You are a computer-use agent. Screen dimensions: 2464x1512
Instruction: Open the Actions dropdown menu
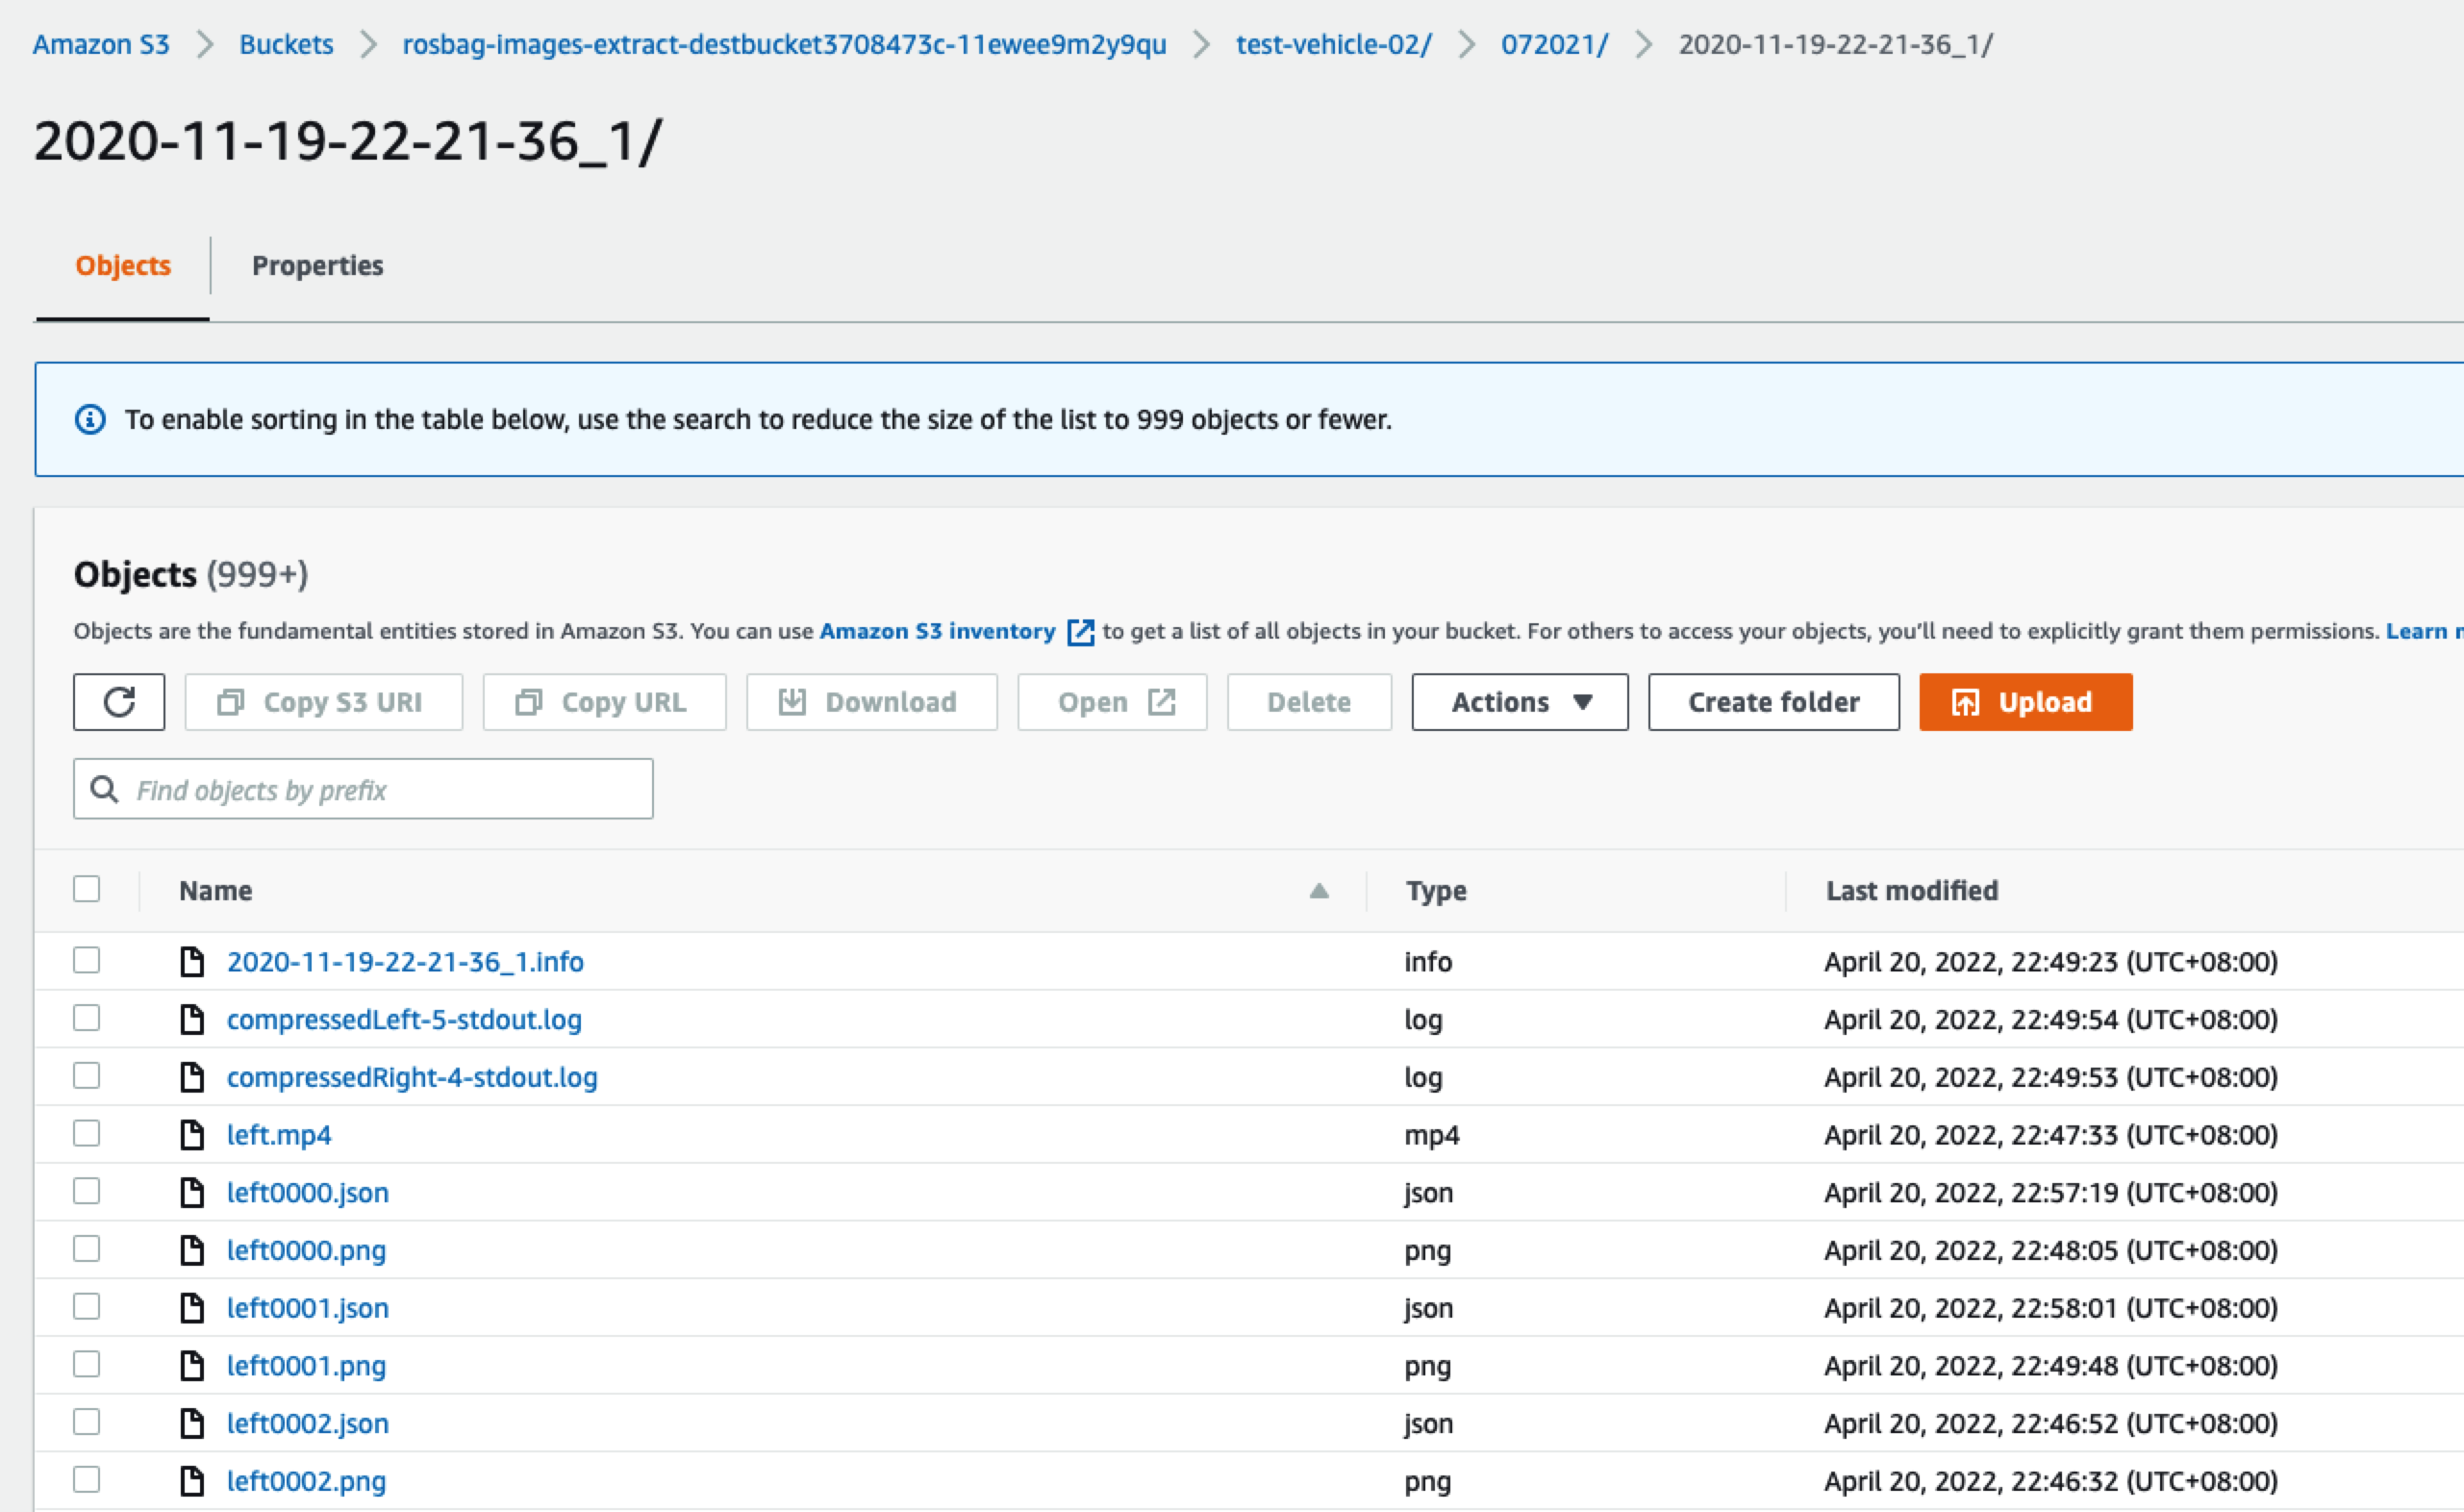pyautogui.click(x=1519, y=702)
